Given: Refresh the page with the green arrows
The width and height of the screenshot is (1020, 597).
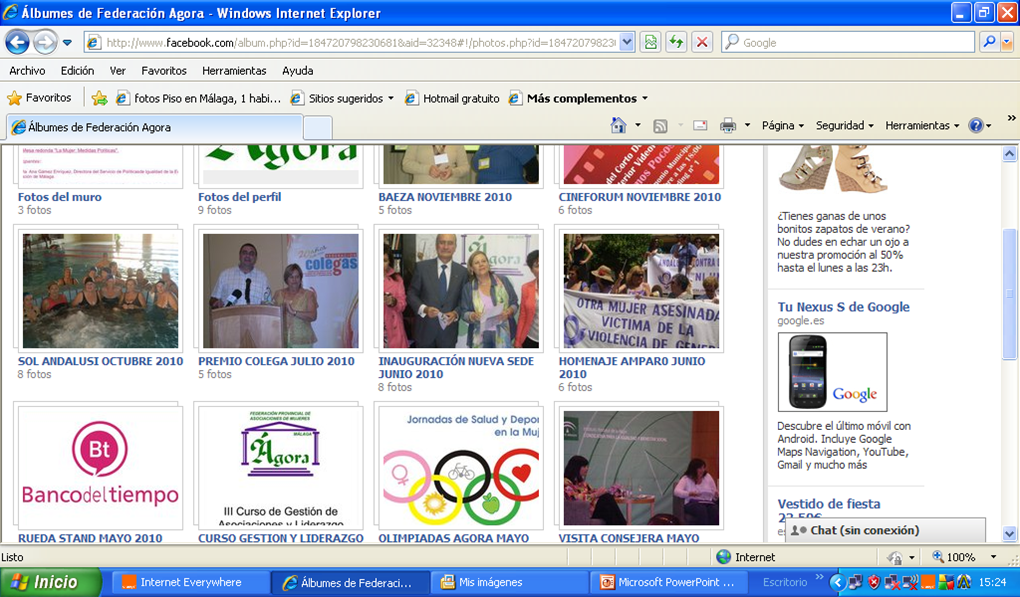Looking at the screenshot, I should coord(676,43).
